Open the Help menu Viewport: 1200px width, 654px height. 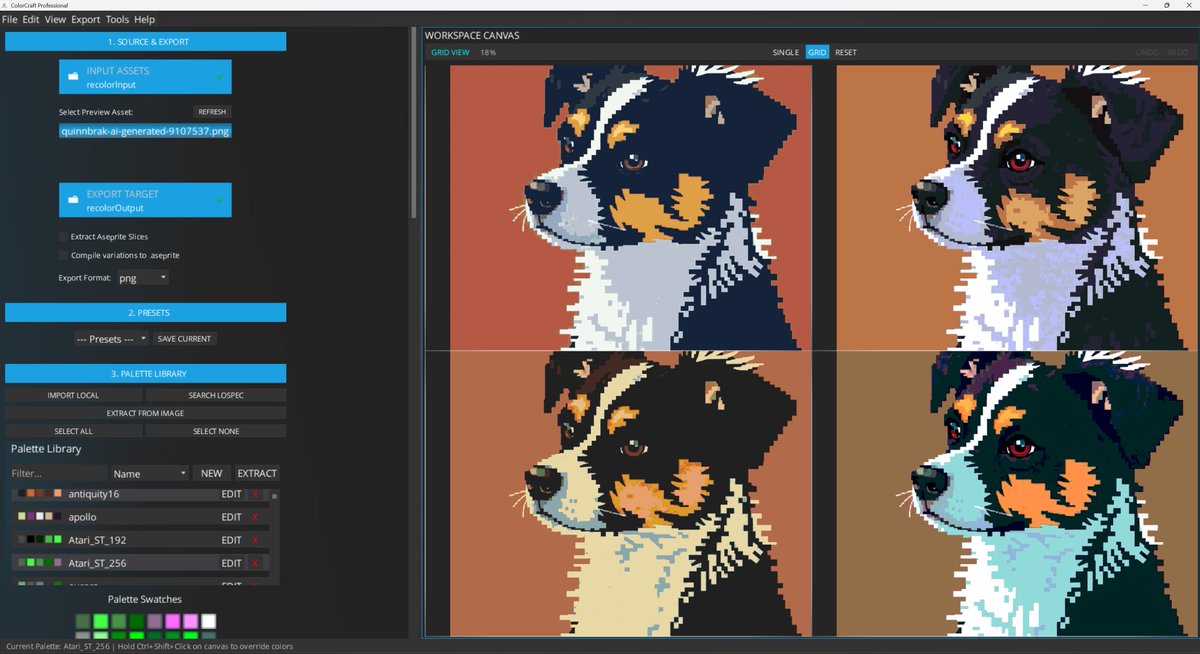coord(145,19)
